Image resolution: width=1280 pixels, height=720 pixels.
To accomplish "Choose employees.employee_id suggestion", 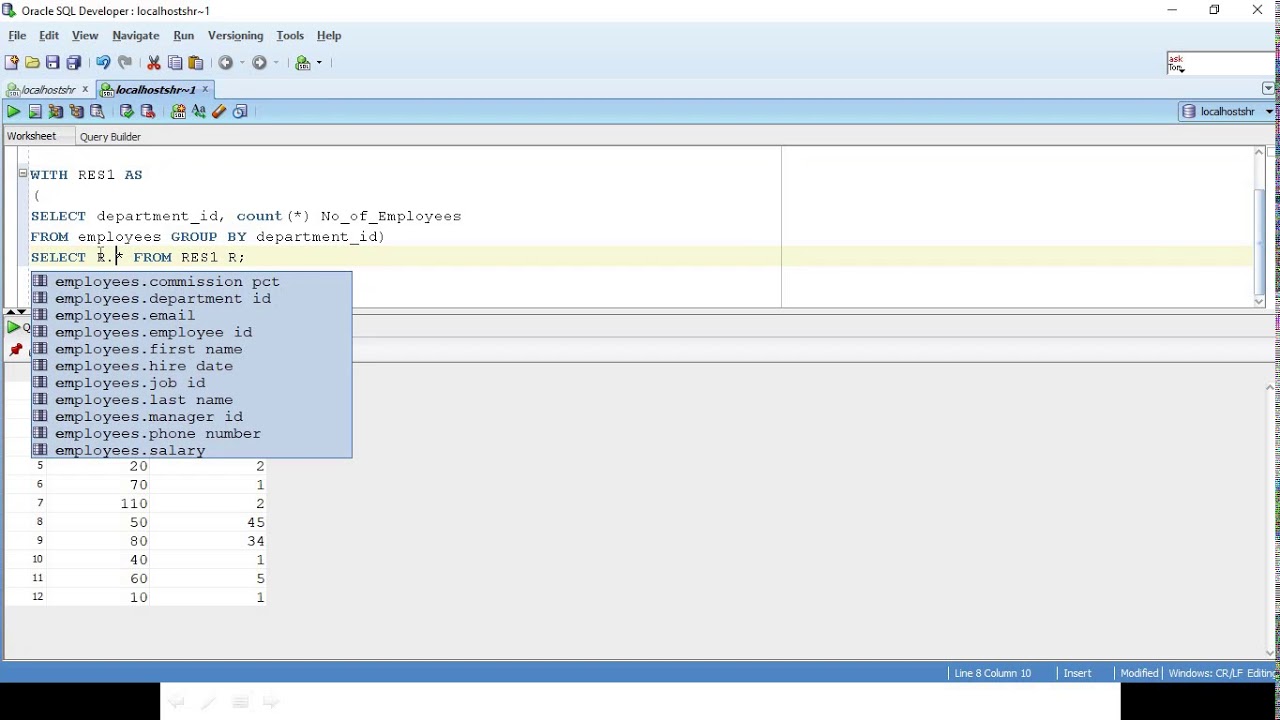I will pyautogui.click(x=191, y=332).
